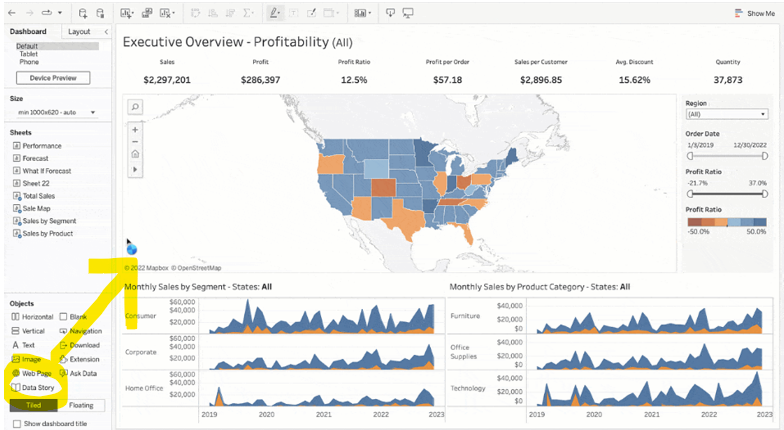Open the Replay animation dropdown arrow

coord(60,12)
